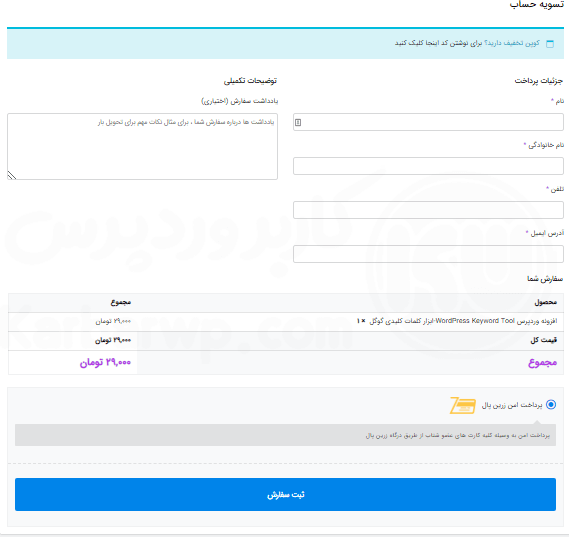The width and height of the screenshot is (569, 537).
Task: Click the coupon calendar icon
Action: coord(550,44)
